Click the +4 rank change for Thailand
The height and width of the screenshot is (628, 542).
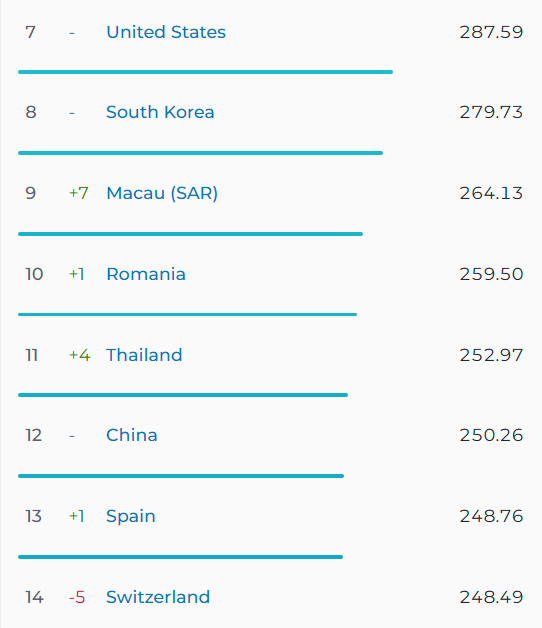coord(80,355)
